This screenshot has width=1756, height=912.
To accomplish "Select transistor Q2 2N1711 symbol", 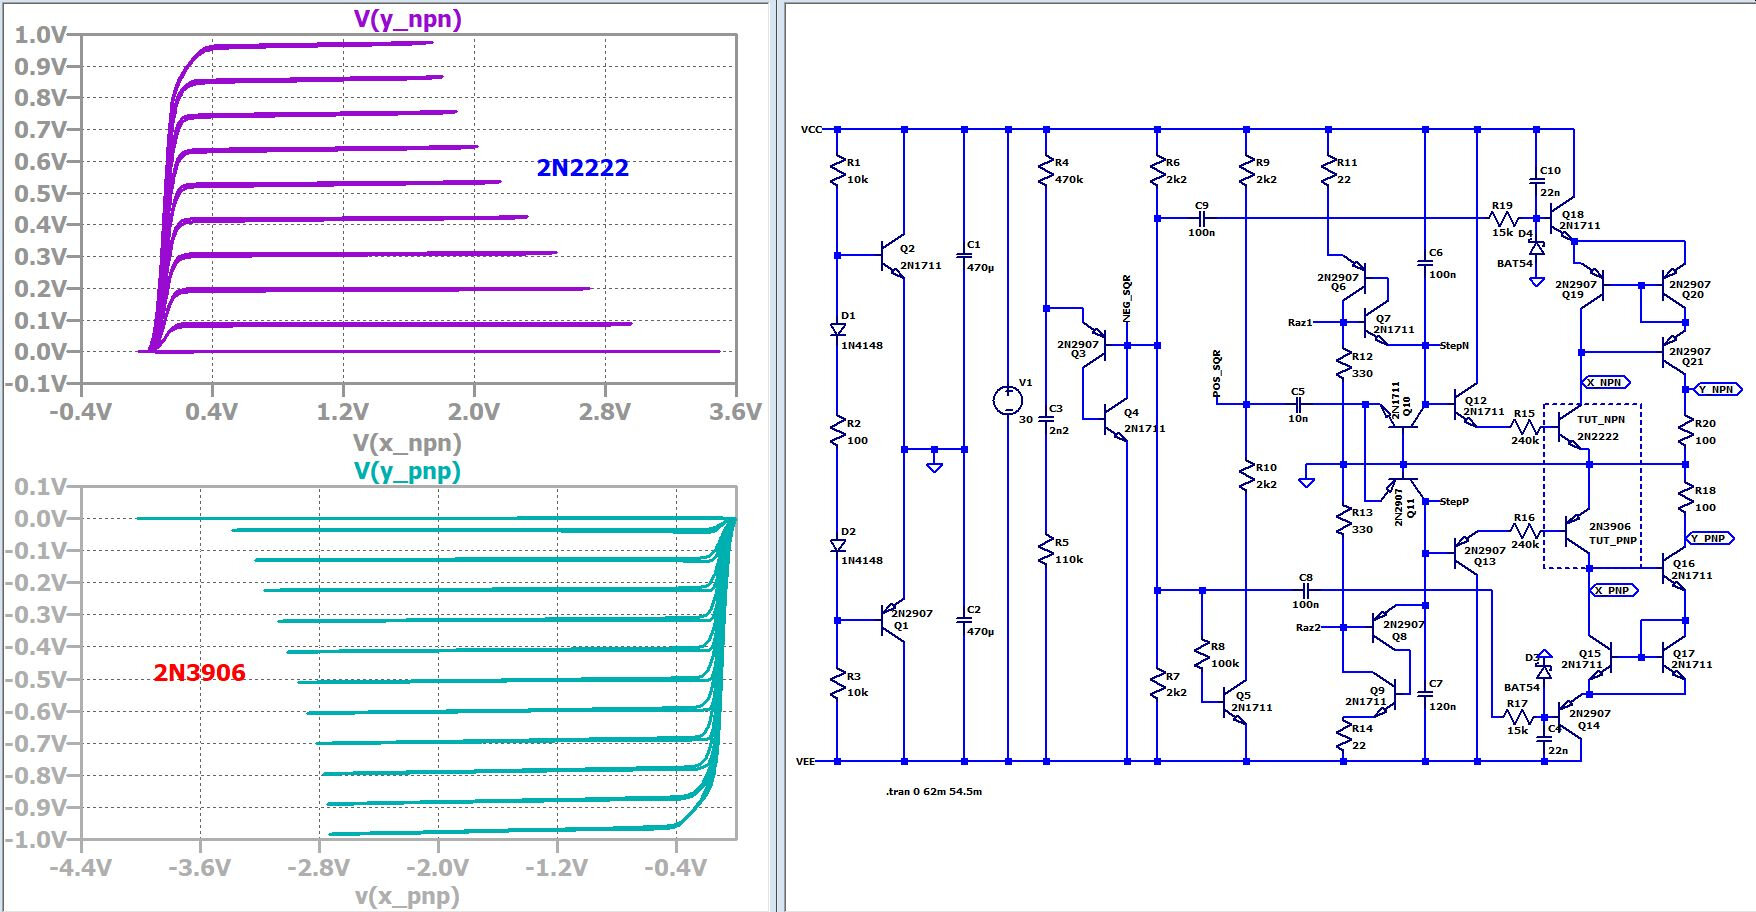I will click(893, 257).
